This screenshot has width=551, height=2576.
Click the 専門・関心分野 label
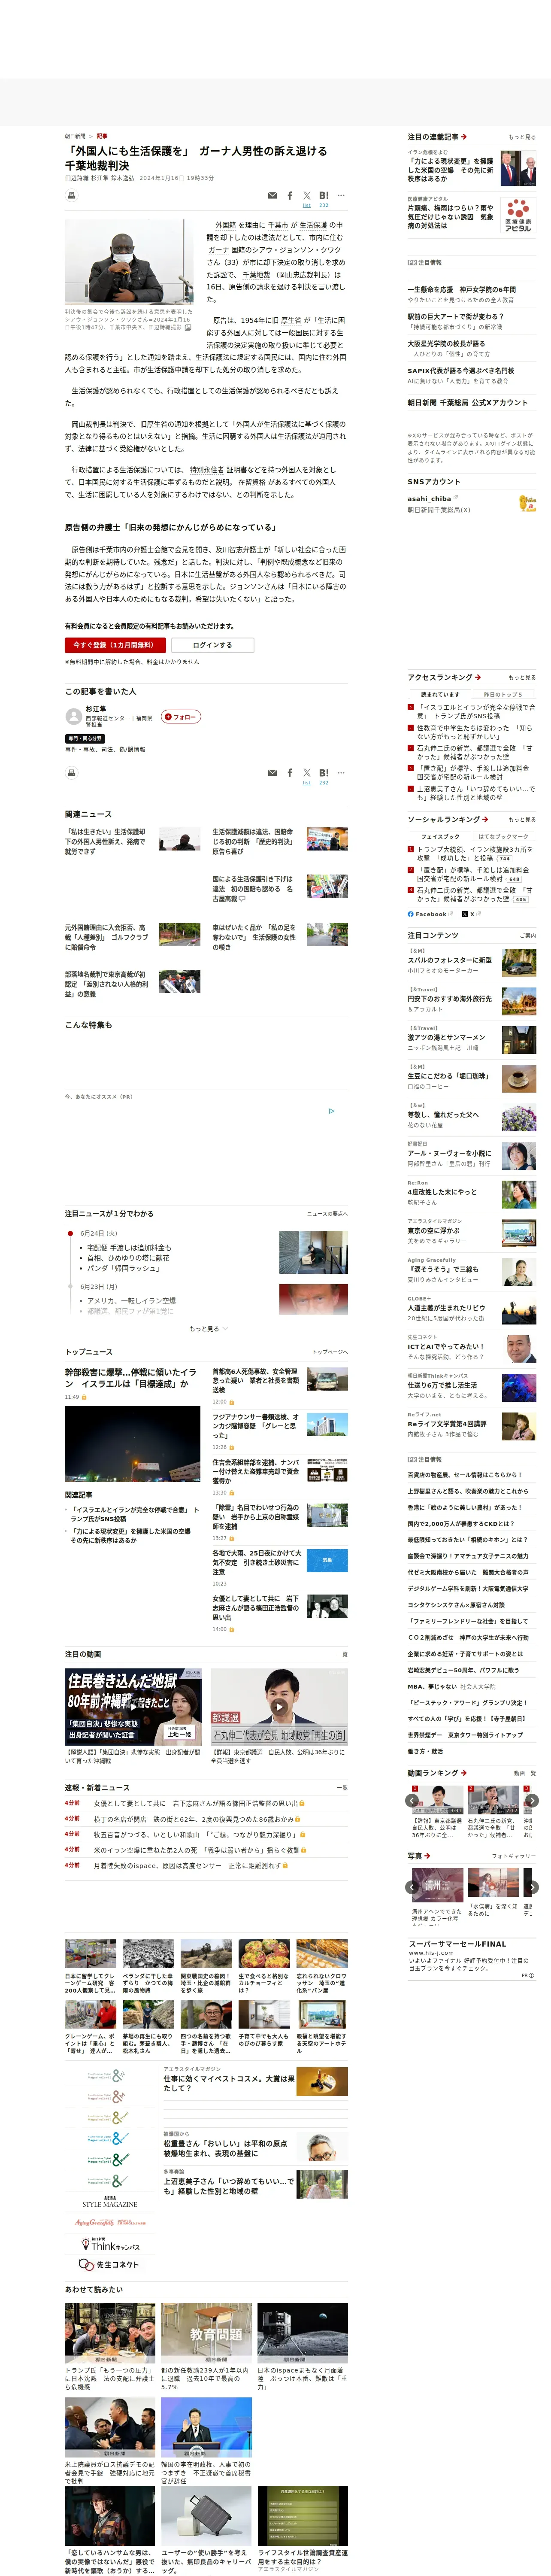tap(85, 739)
